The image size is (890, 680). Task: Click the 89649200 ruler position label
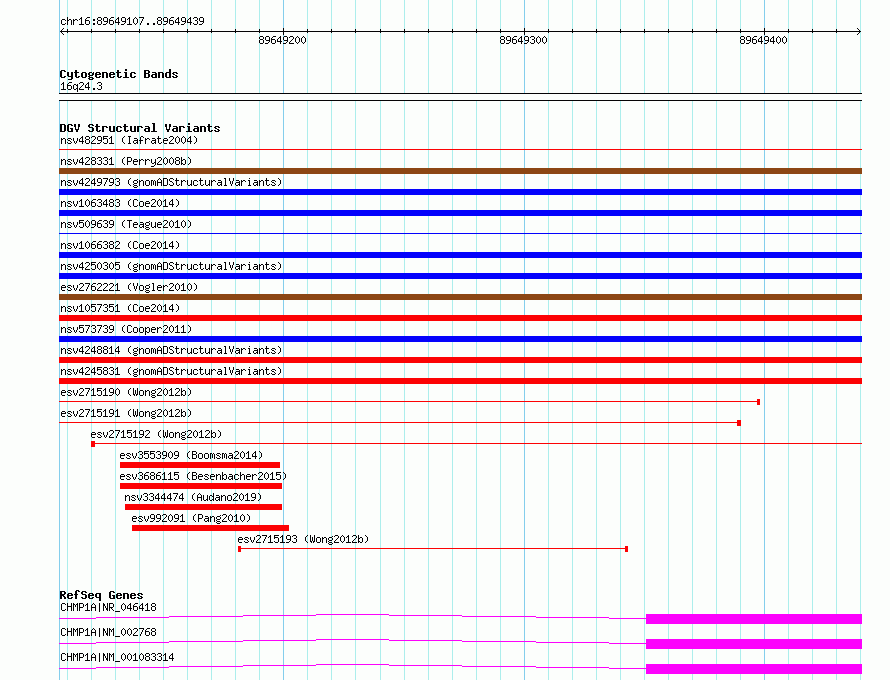[x=282, y=40]
